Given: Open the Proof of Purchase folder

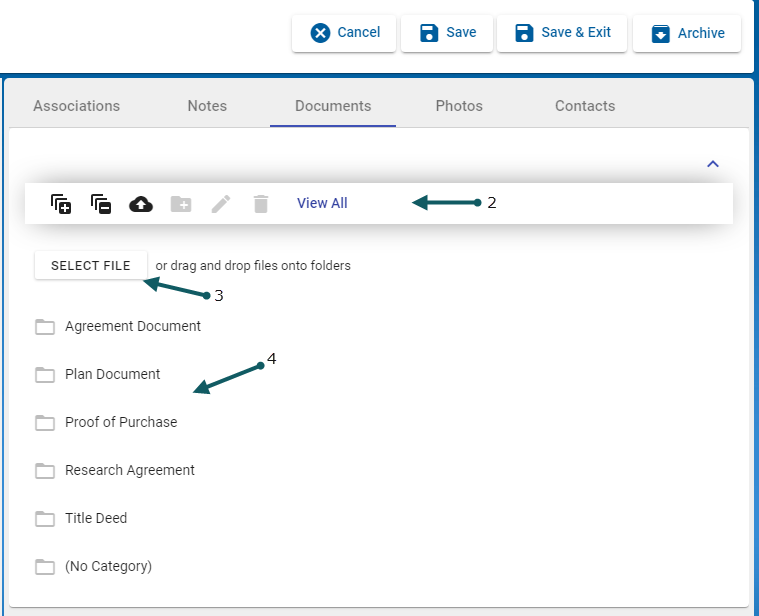Looking at the screenshot, I should [120, 422].
